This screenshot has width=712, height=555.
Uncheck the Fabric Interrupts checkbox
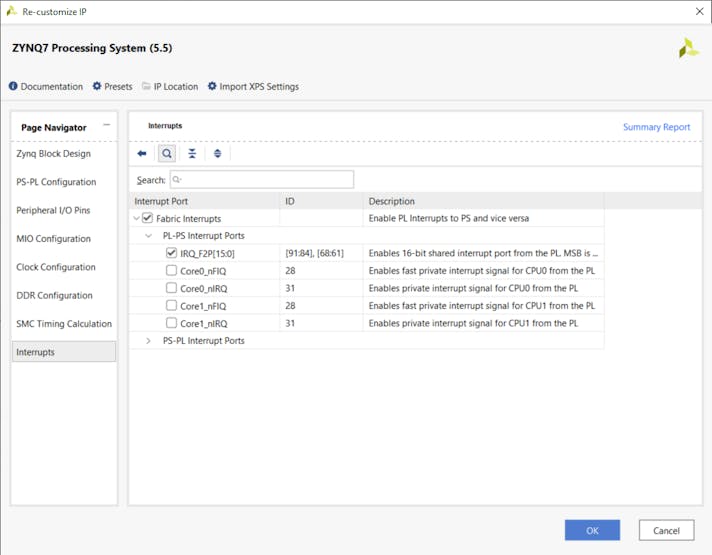[148, 218]
